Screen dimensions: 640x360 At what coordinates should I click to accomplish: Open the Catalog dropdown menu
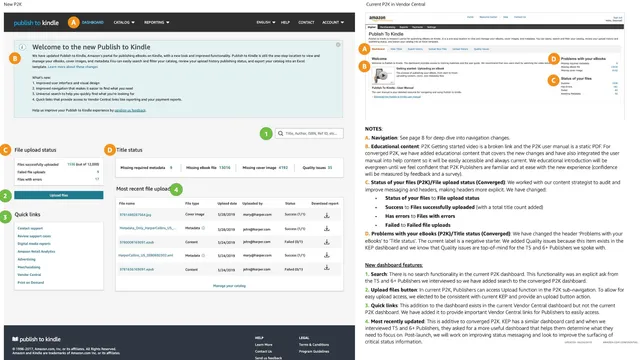124,22
